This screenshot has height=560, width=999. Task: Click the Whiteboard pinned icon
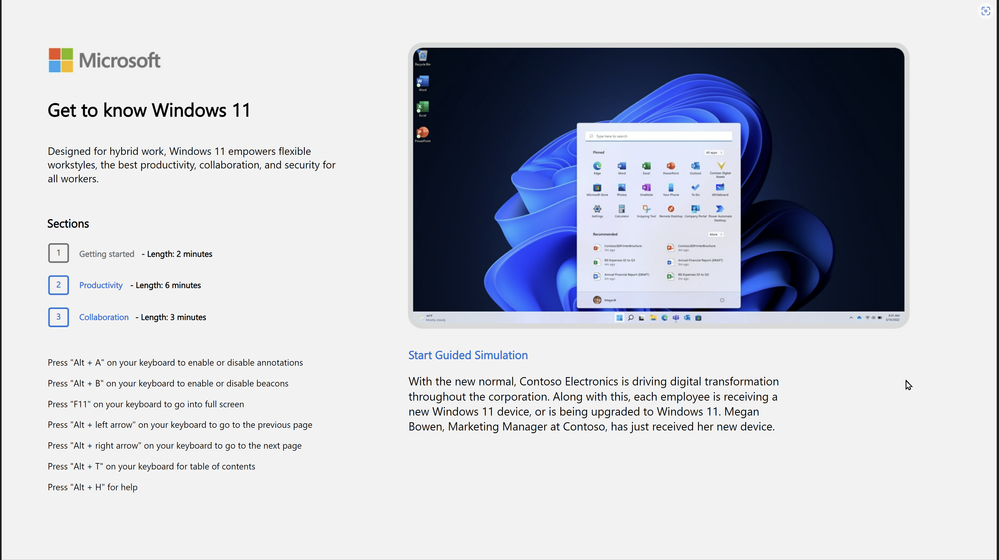pyautogui.click(x=720, y=188)
